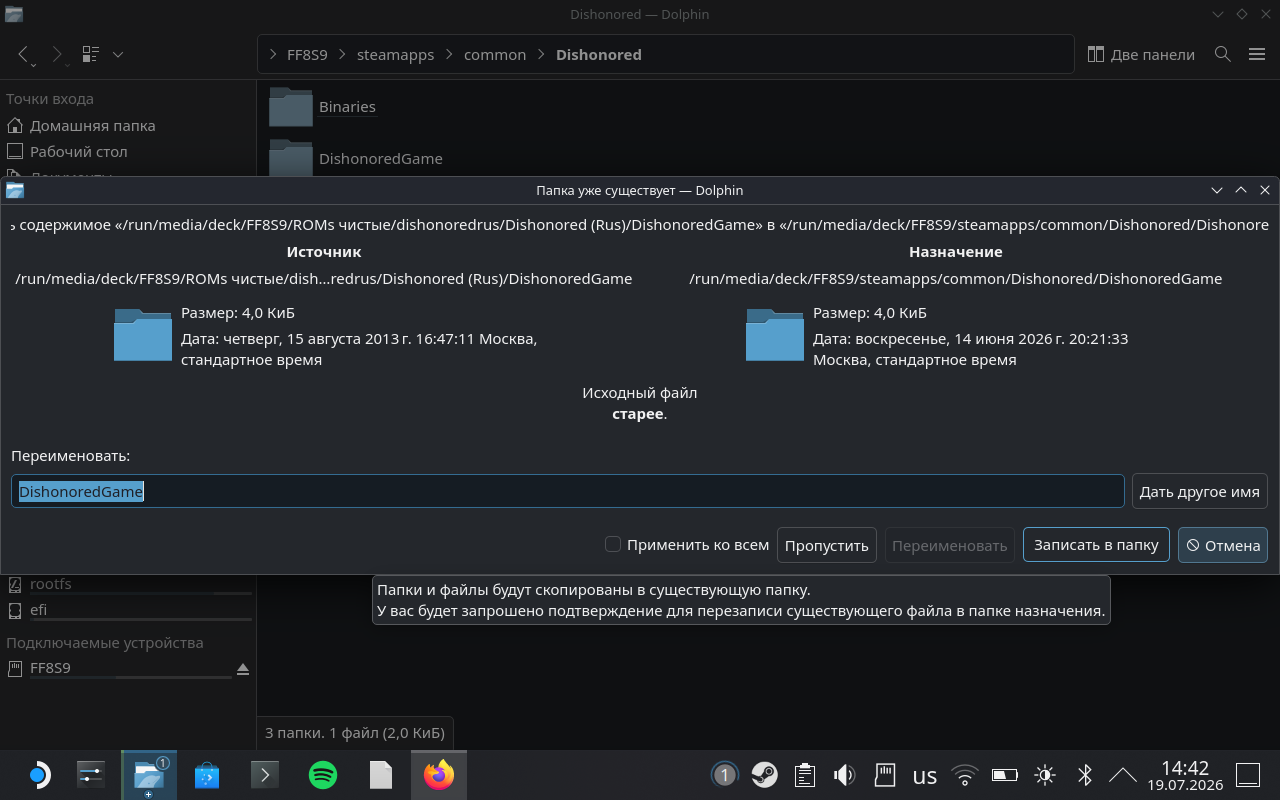Cancel the dialog with Отмена

1223,545
